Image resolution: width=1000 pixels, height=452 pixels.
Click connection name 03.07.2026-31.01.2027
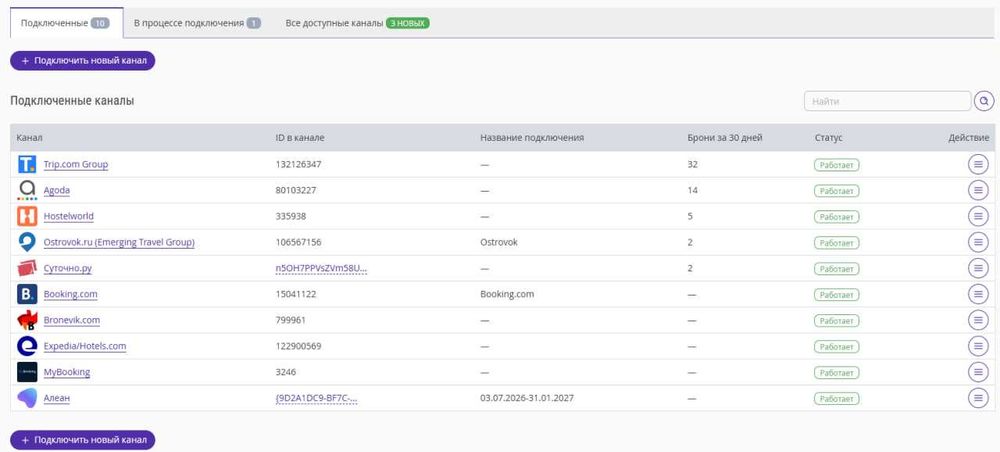tap(527, 398)
